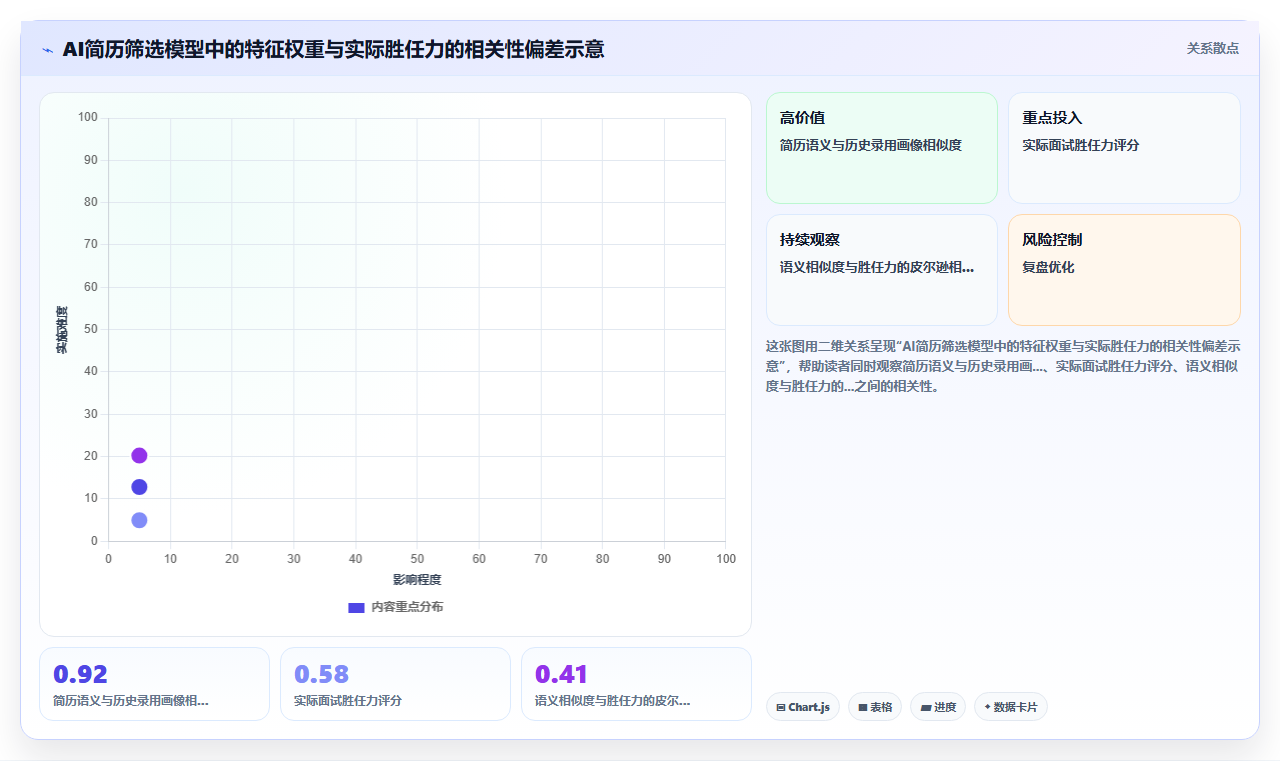Click the chart title heading text
1280x761 pixels.
coord(333,49)
